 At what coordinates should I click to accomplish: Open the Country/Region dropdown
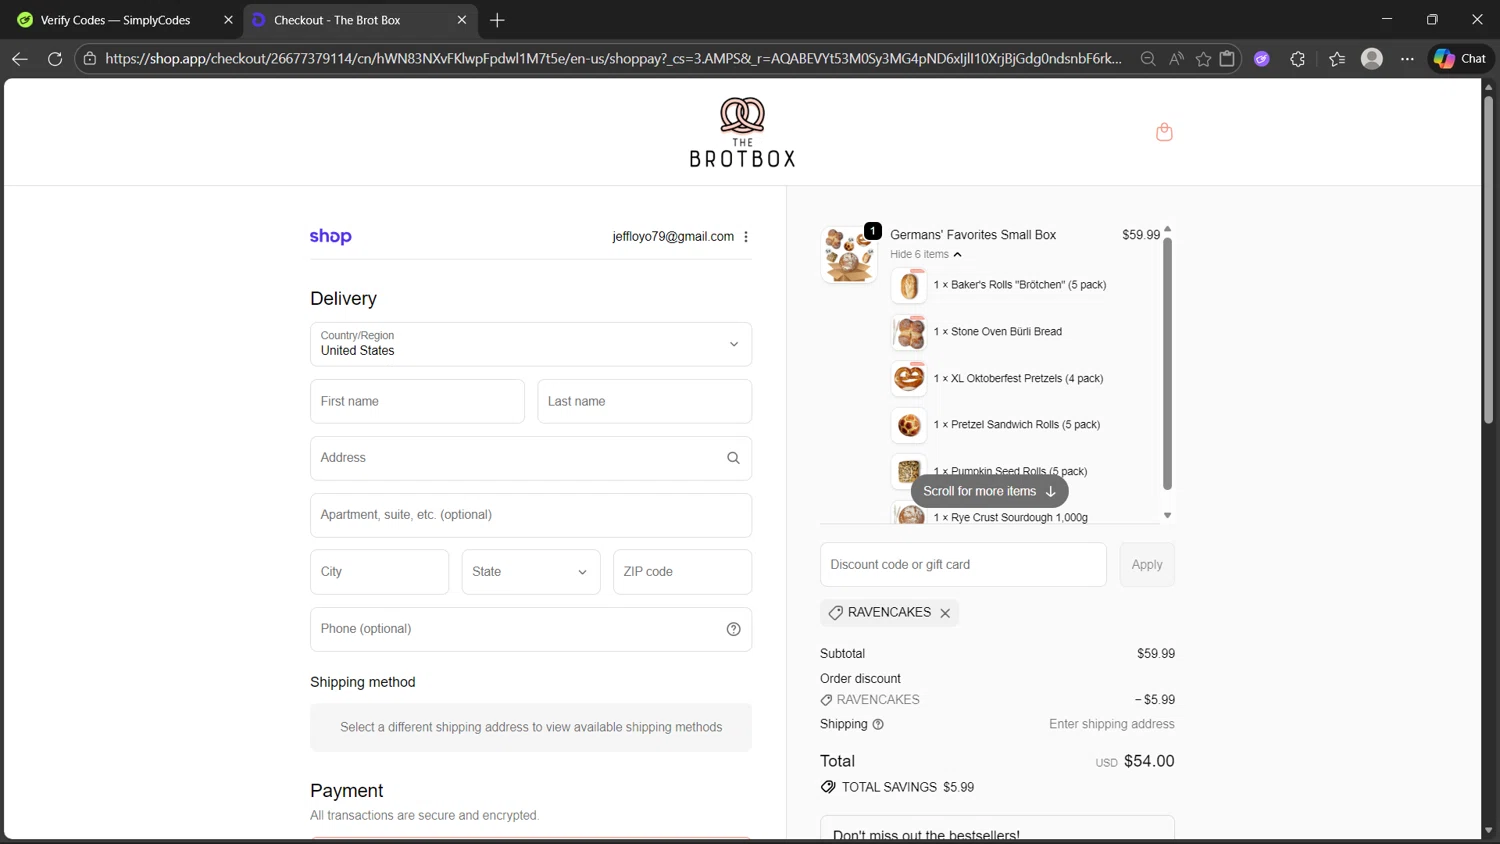click(x=531, y=344)
